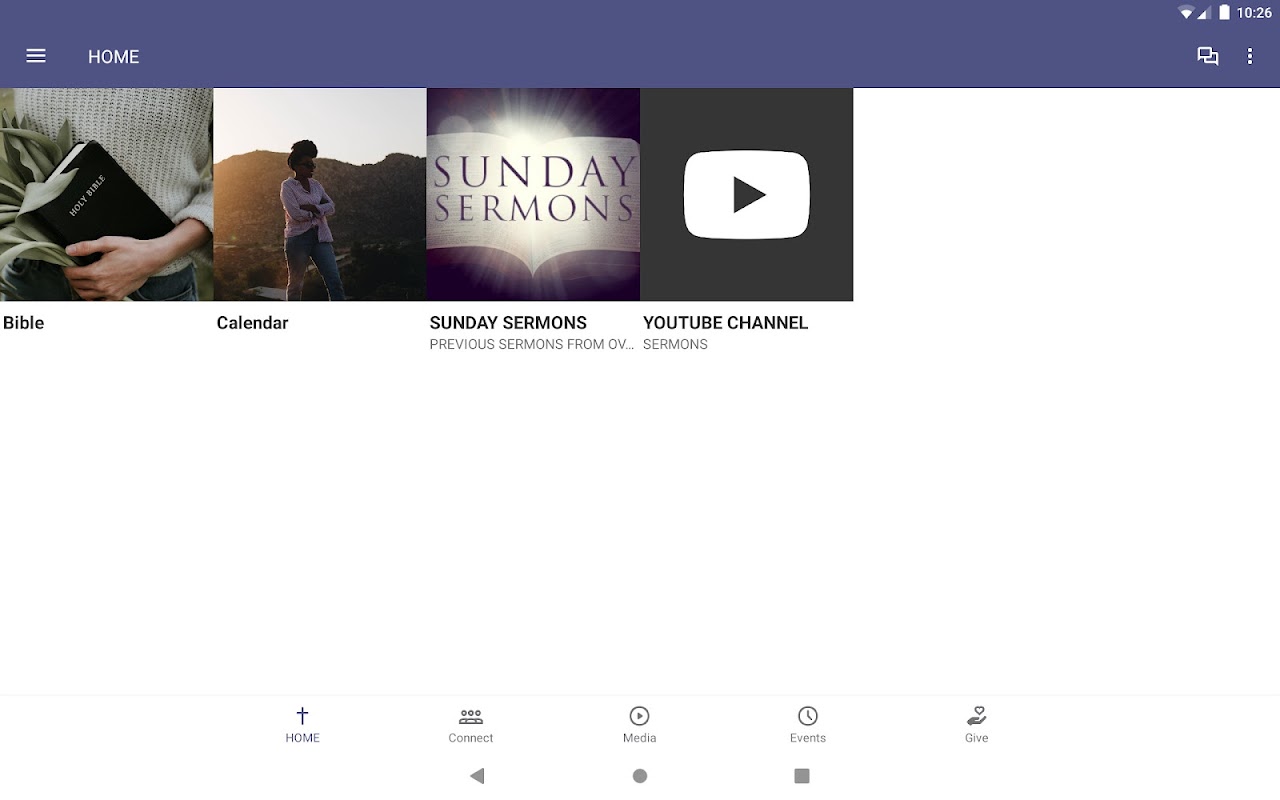The width and height of the screenshot is (1280, 800).
Task: Tap the Wi-Fi status icon
Action: click(1186, 13)
